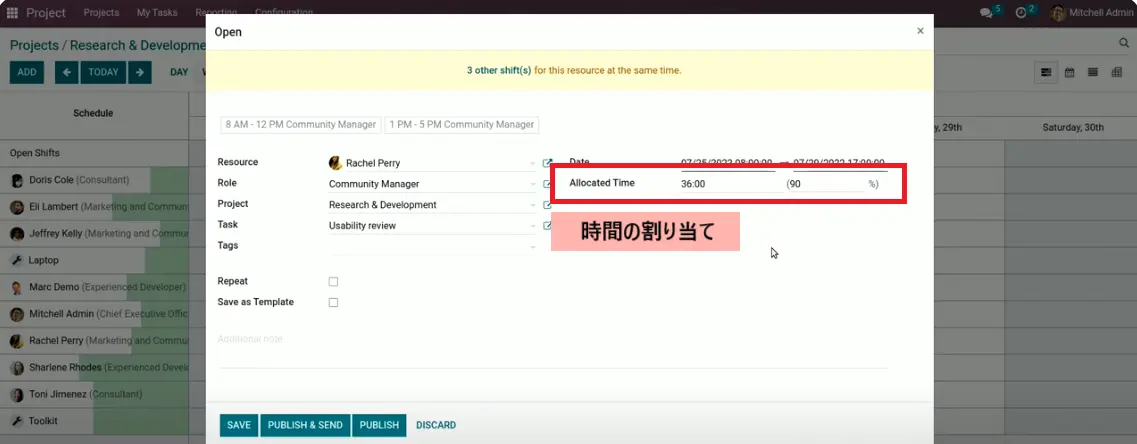
Task: Enable the Repeat checkbox
Action: click(334, 281)
